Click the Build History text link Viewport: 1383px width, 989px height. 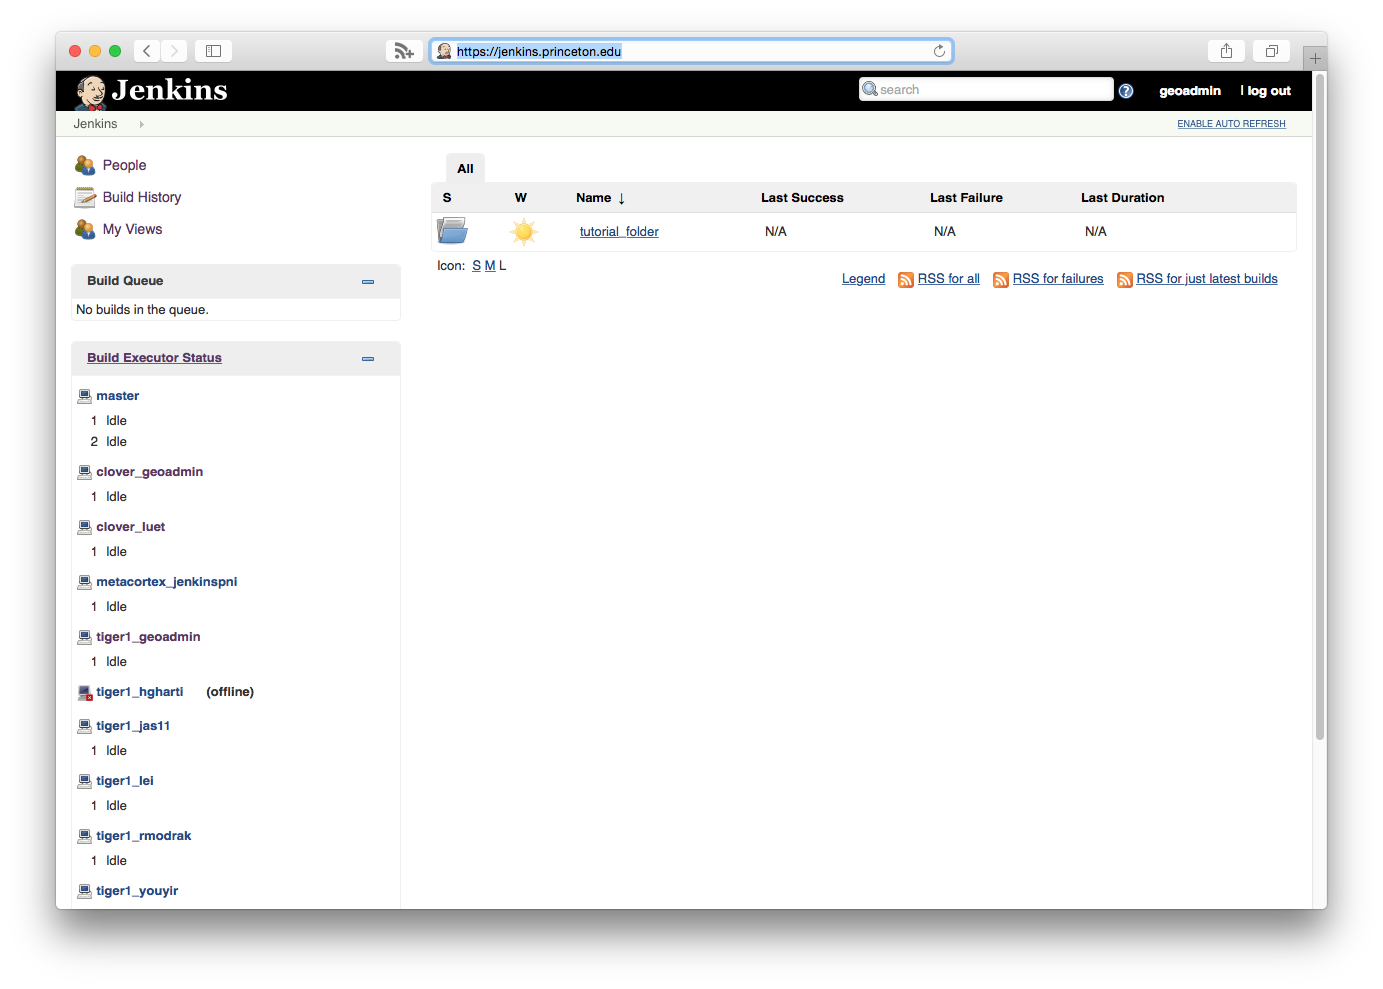click(142, 198)
